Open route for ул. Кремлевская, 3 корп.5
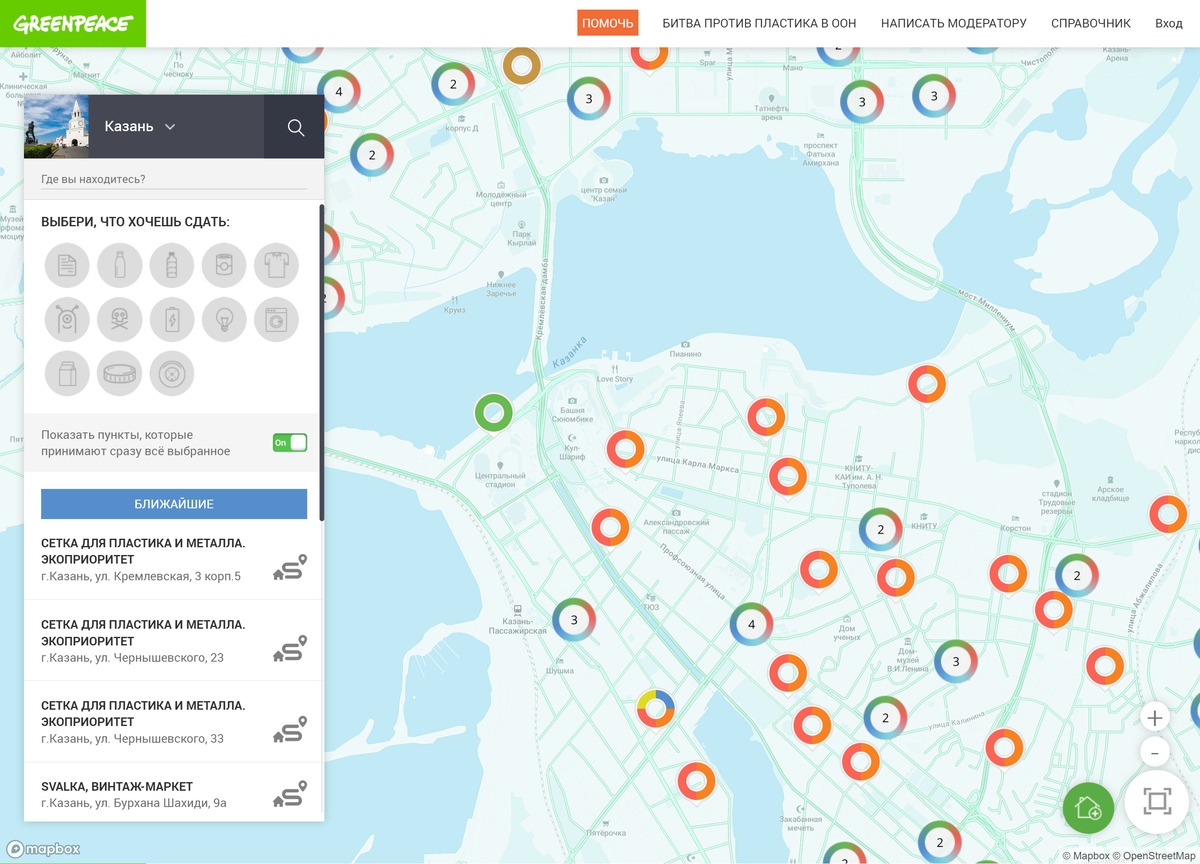This screenshot has height=864, width=1200. click(290, 568)
